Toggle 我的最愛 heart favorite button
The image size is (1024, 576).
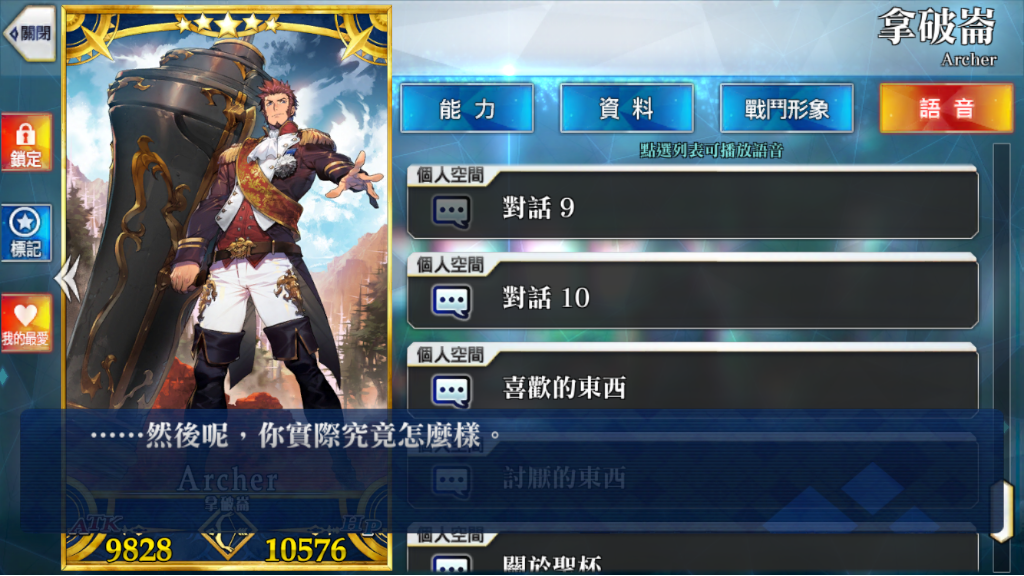[26, 323]
